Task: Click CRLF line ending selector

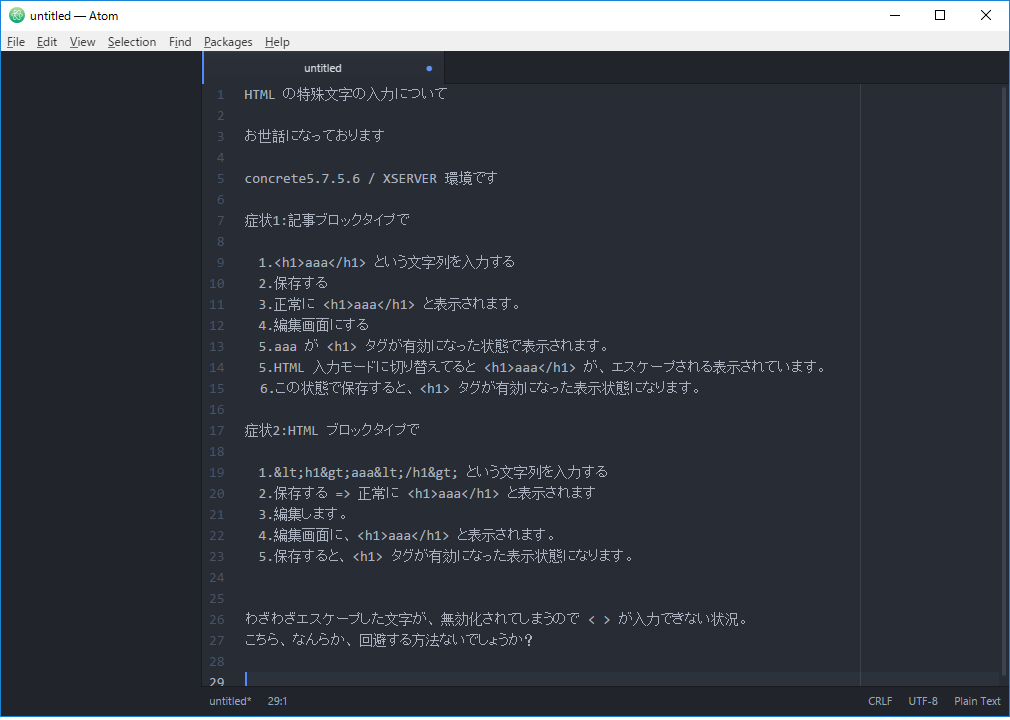Action: (880, 701)
